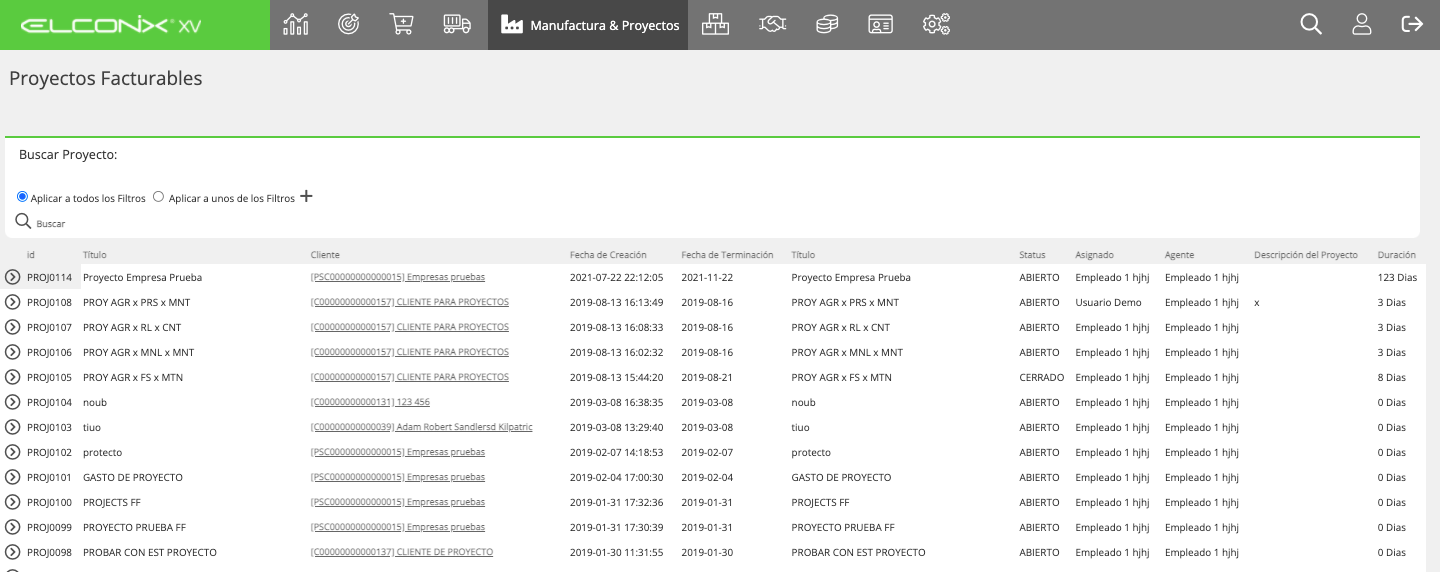Click the first-column title PROYECTO PRUEBA FF
Screen dimensions: 1440x572
[134, 527]
